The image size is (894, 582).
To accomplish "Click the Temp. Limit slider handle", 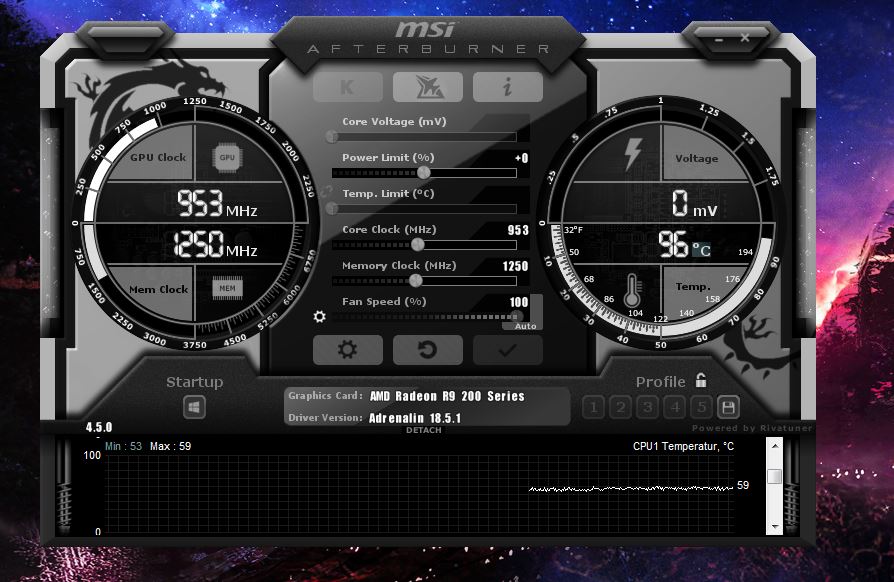I will click(332, 209).
